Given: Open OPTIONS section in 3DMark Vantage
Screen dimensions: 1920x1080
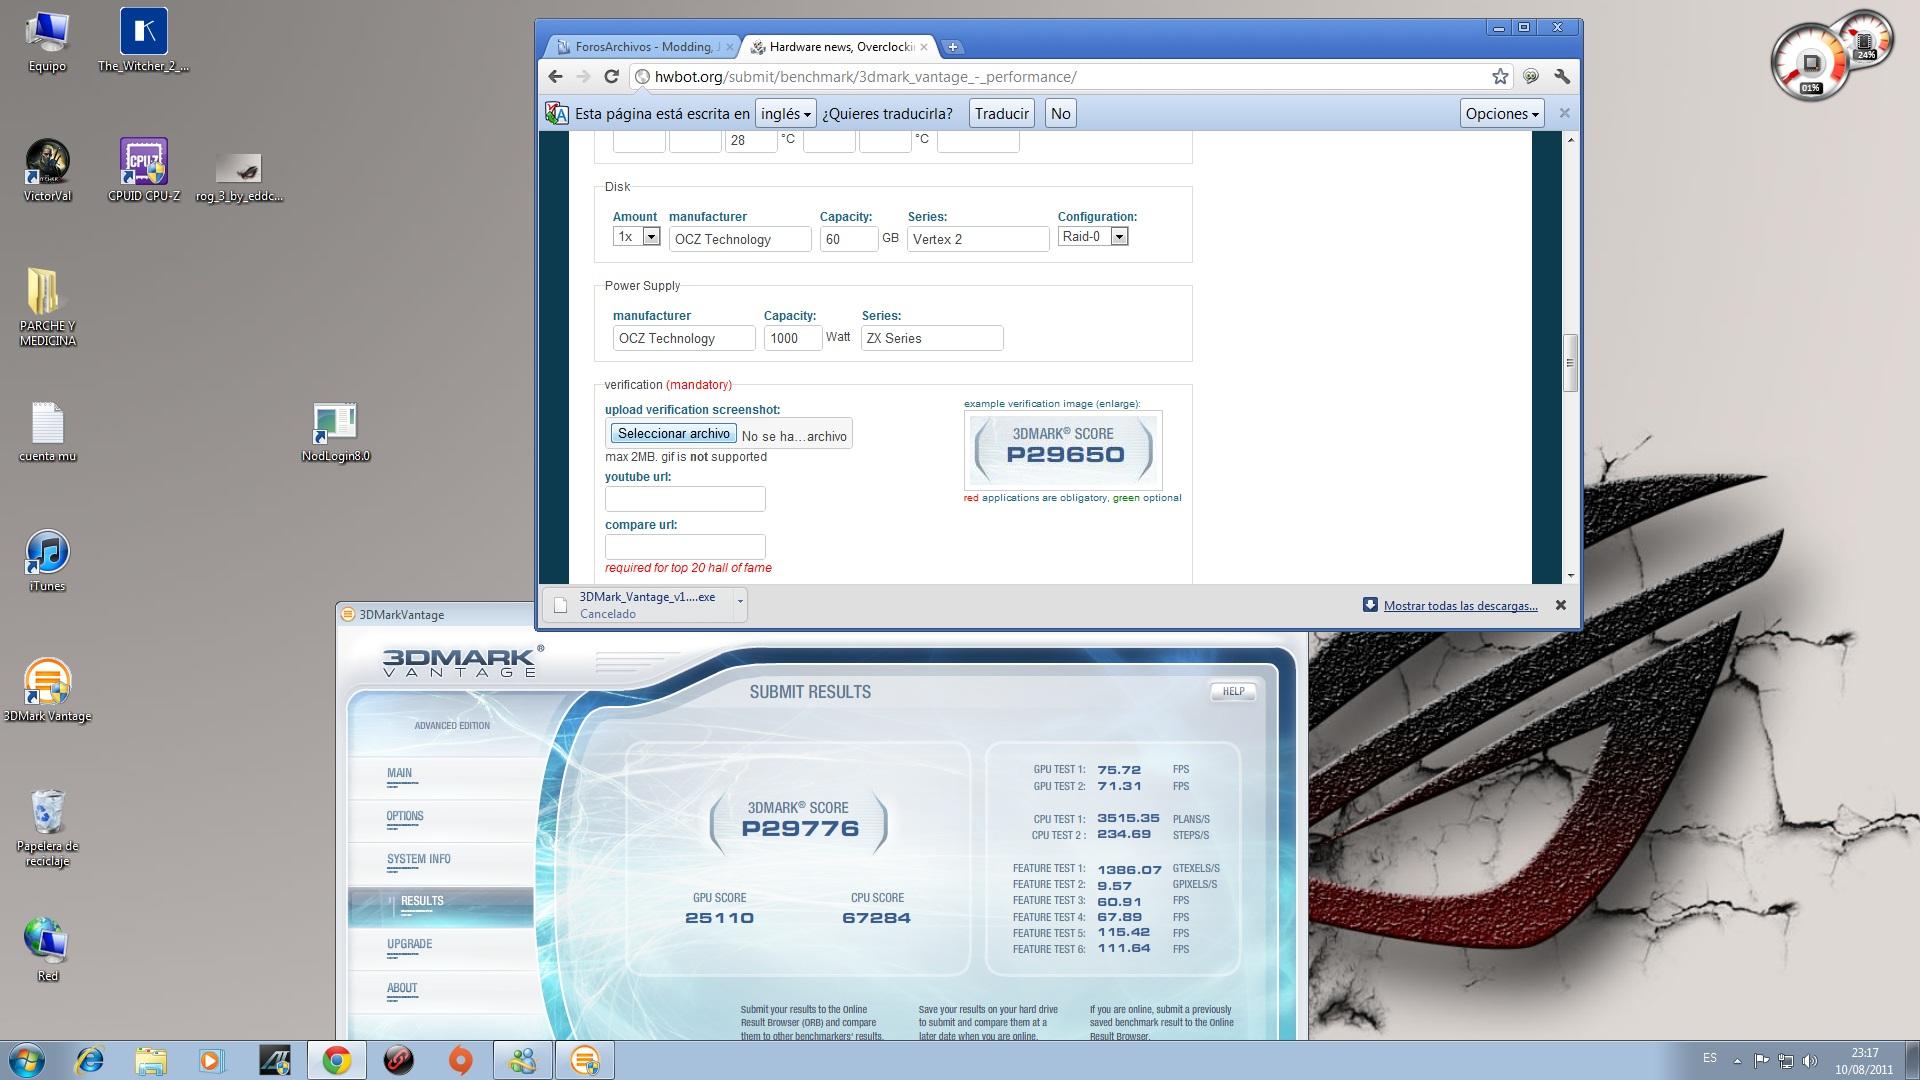Looking at the screenshot, I should (405, 816).
